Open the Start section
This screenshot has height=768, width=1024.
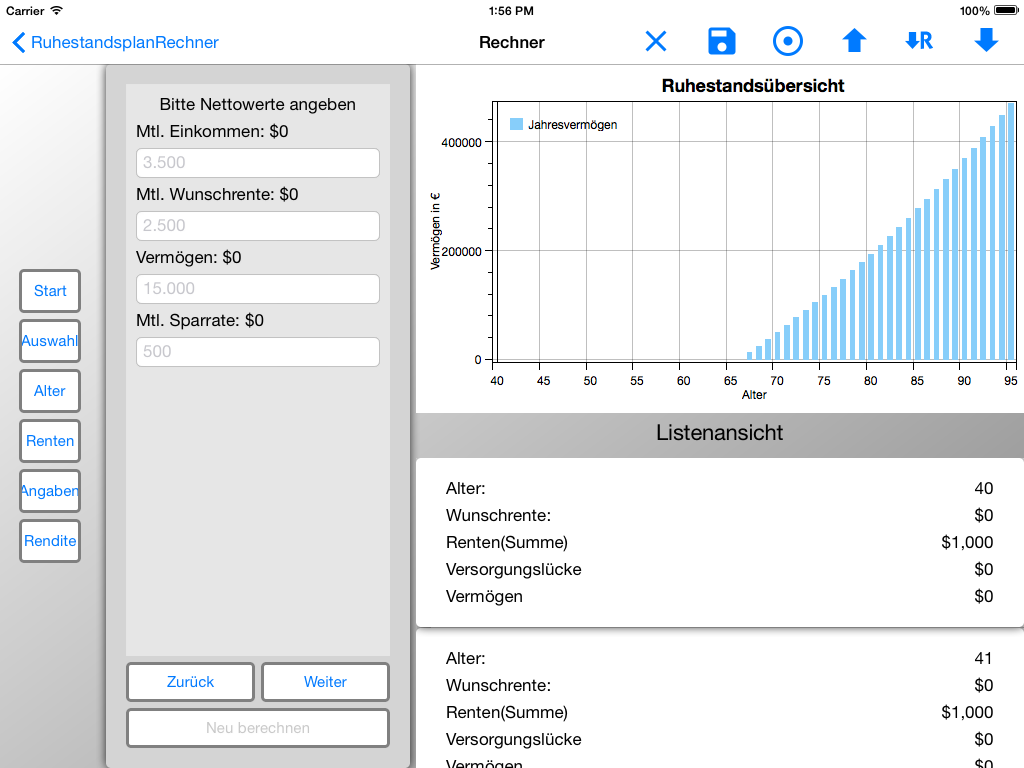tap(50, 291)
